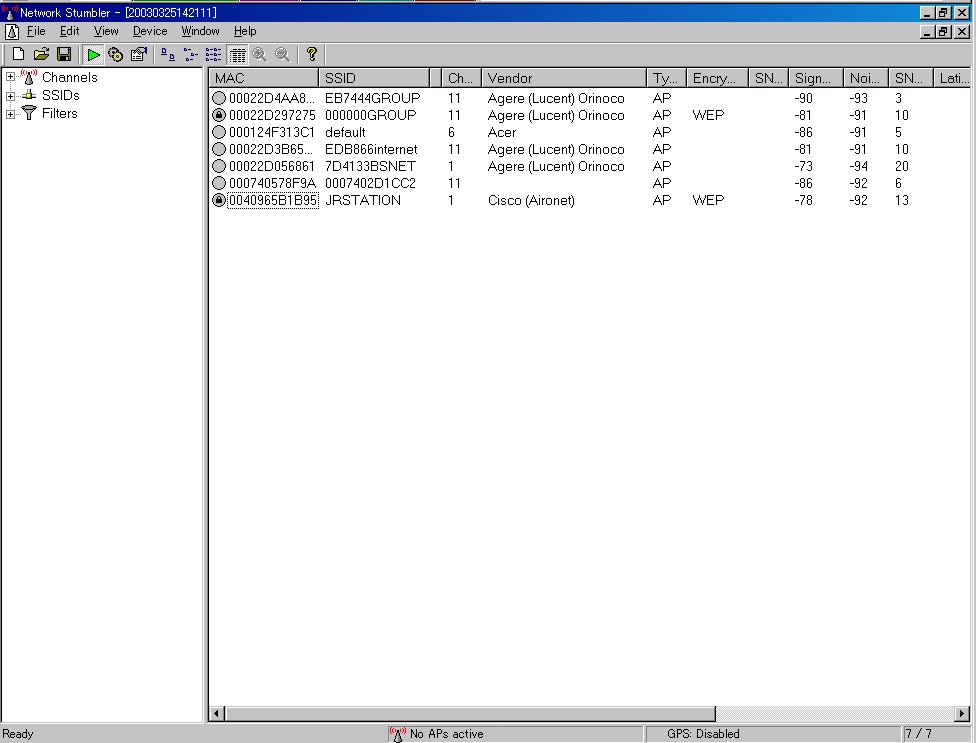Open the options icon in the toolbar
976x743 pixels.
tap(139, 55)
